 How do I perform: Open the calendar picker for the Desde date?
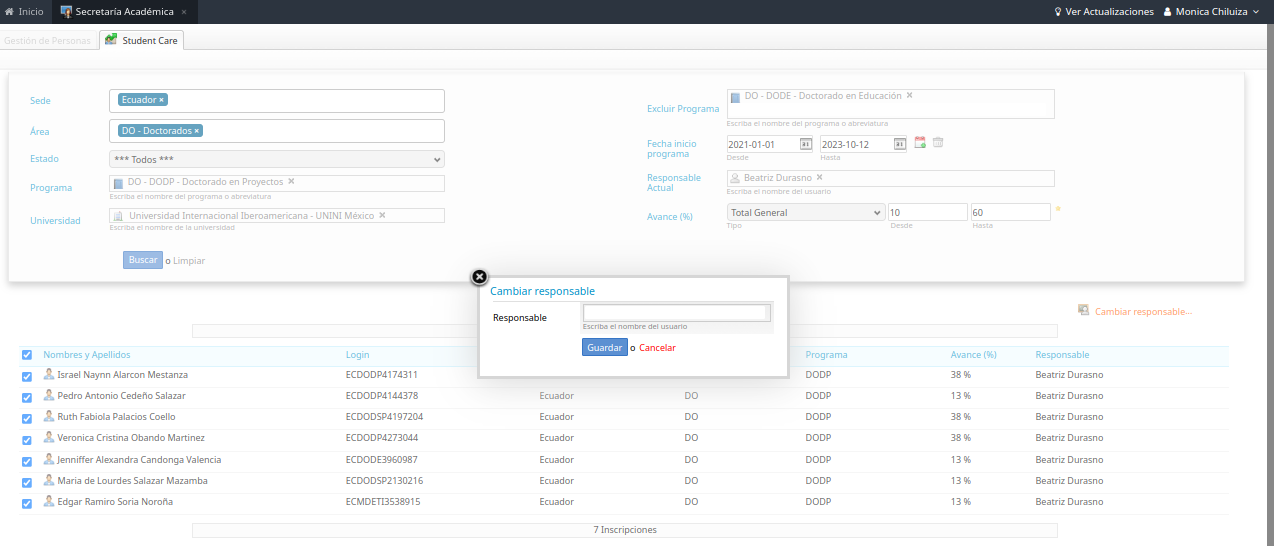[805, 144]
